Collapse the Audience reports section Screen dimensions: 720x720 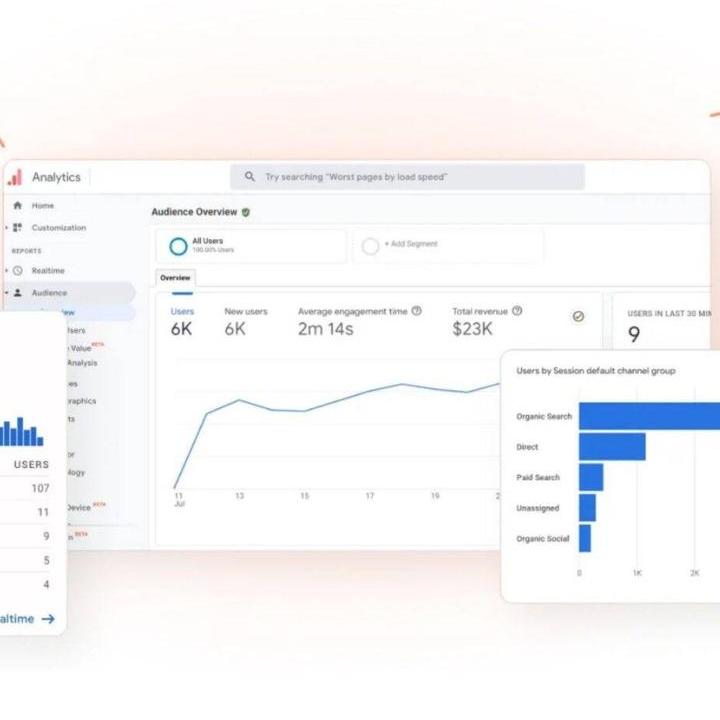coord(6,293)
